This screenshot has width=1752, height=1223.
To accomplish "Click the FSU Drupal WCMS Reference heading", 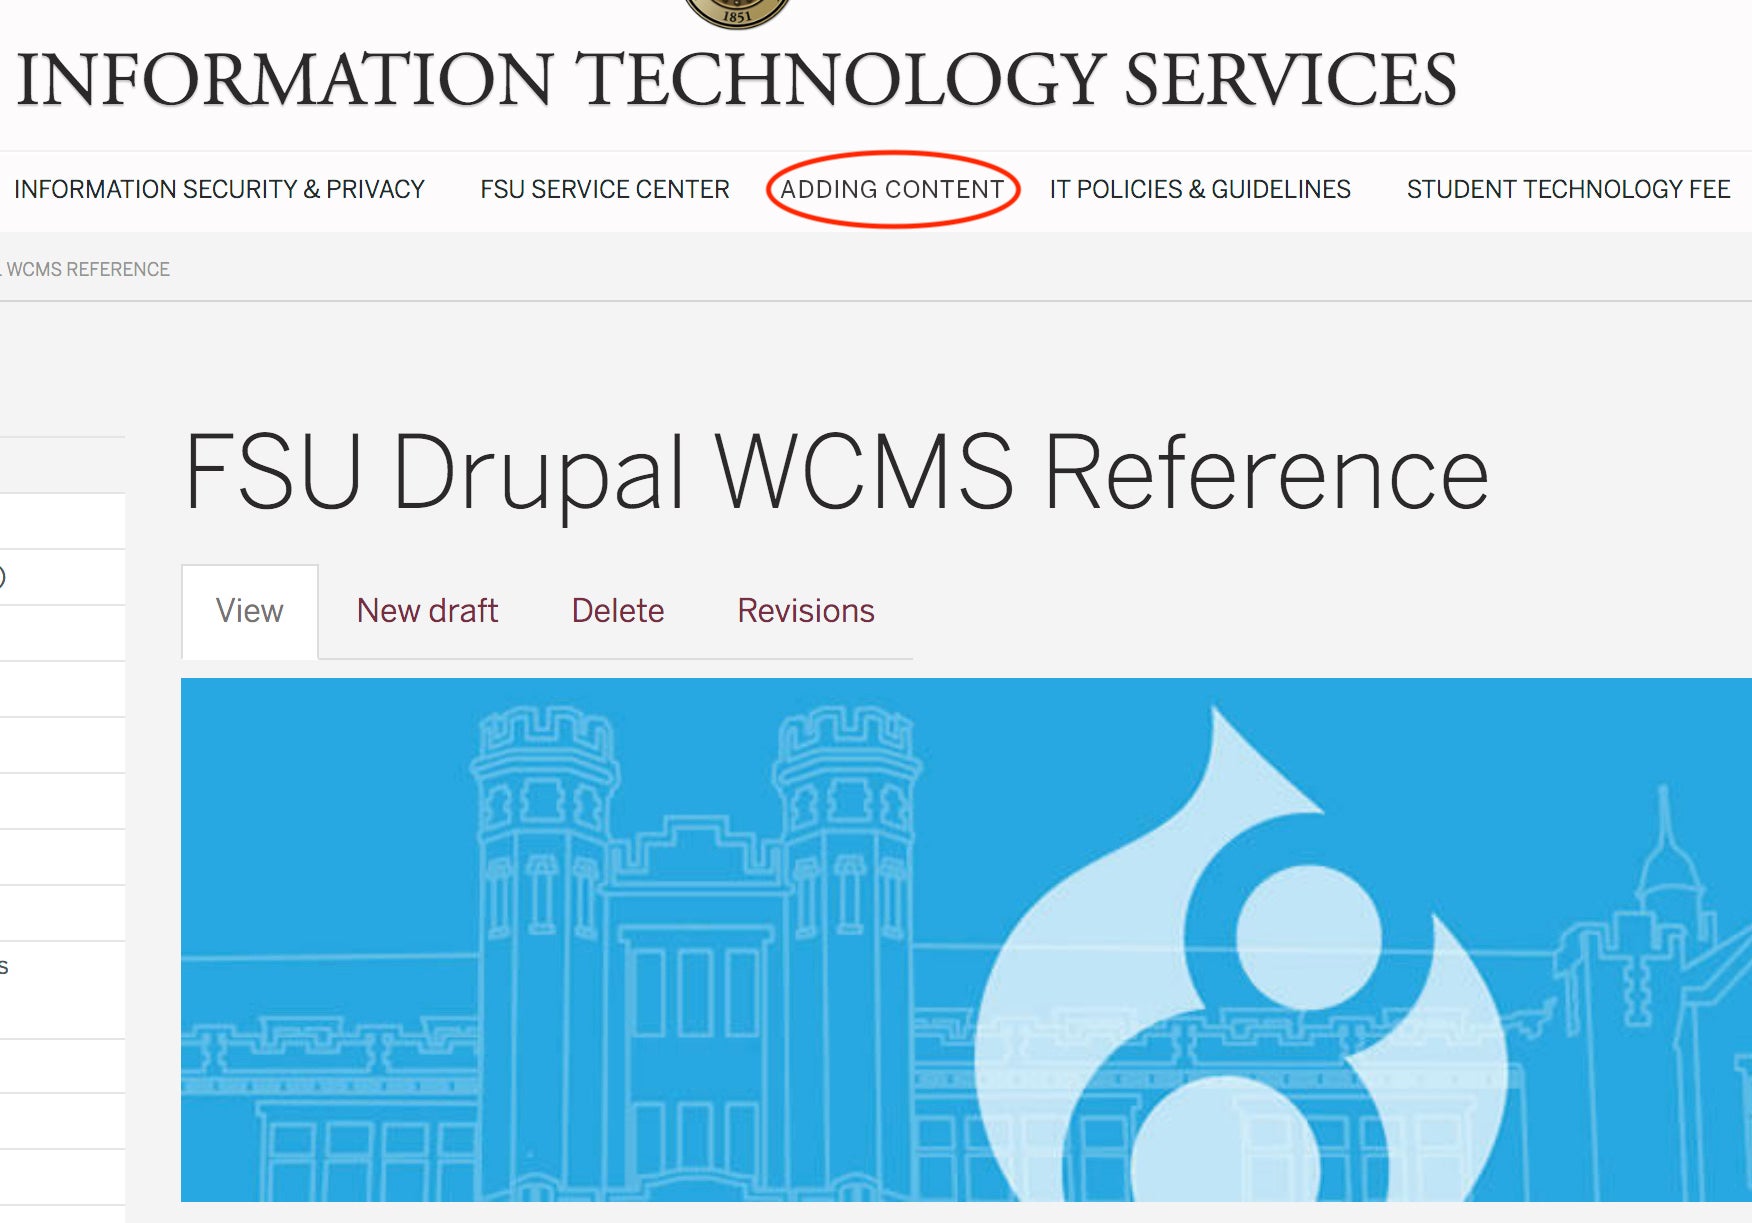I will click(x=837, y=473).
